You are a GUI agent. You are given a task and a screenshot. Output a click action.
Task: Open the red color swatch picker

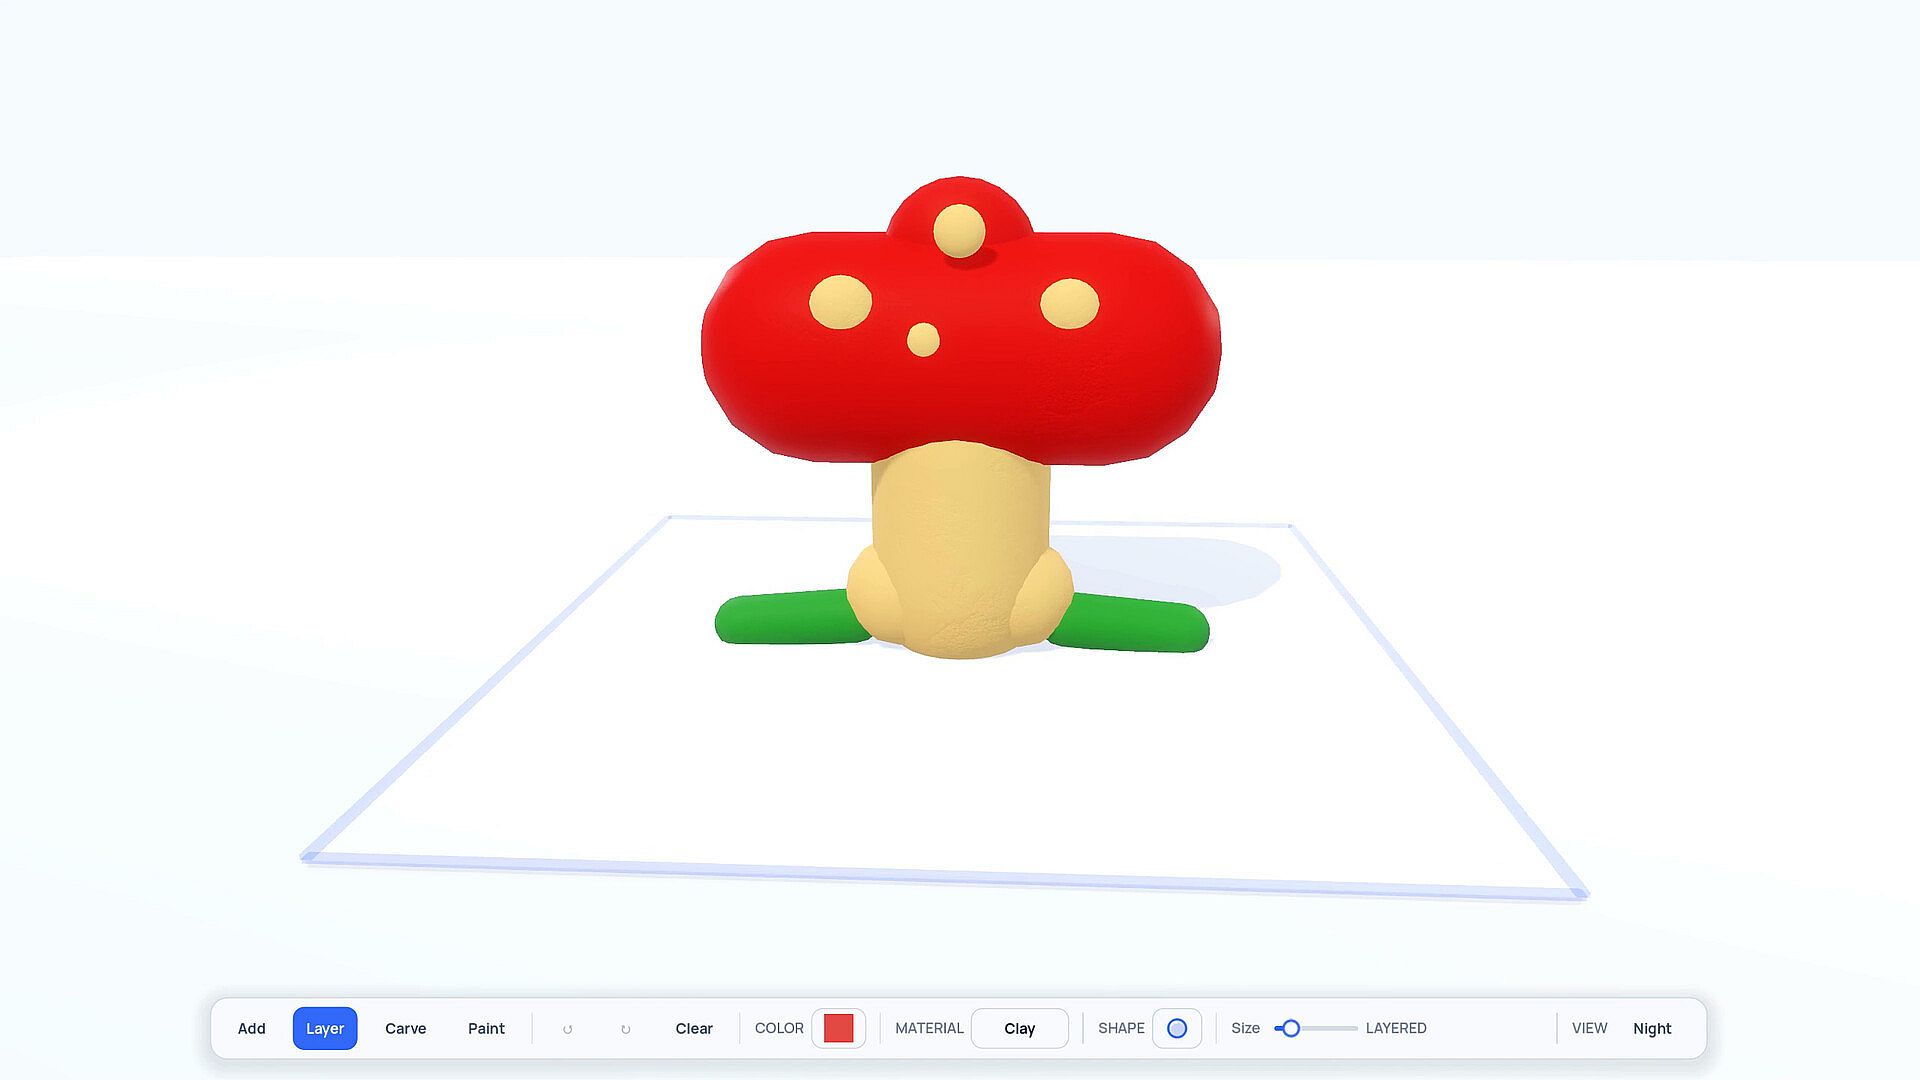[x=838, y=1028]
